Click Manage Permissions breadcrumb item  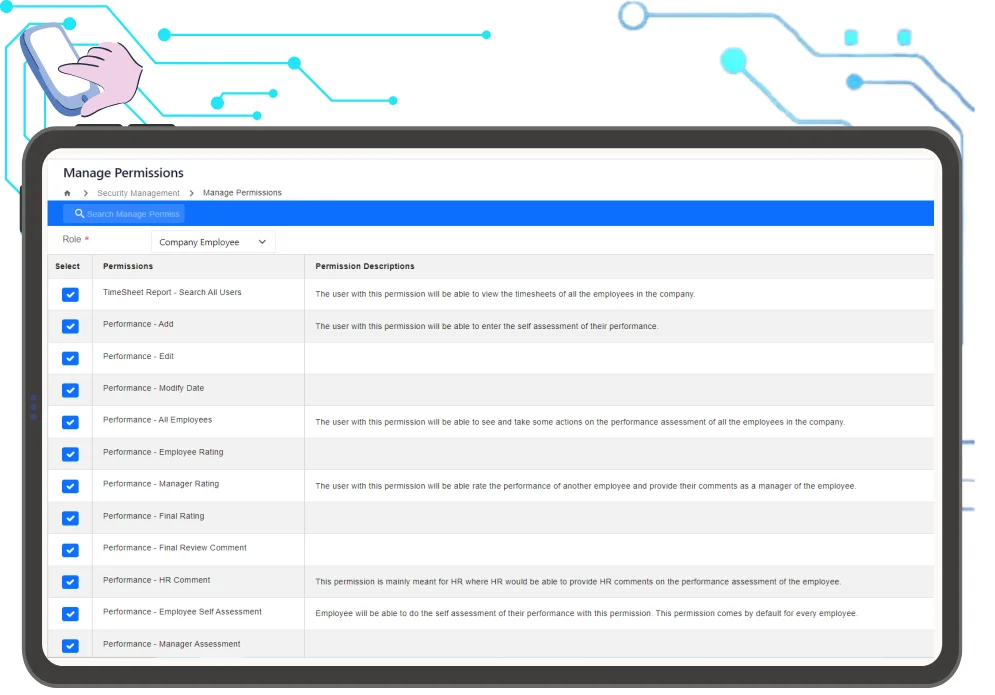click(242, 193)
